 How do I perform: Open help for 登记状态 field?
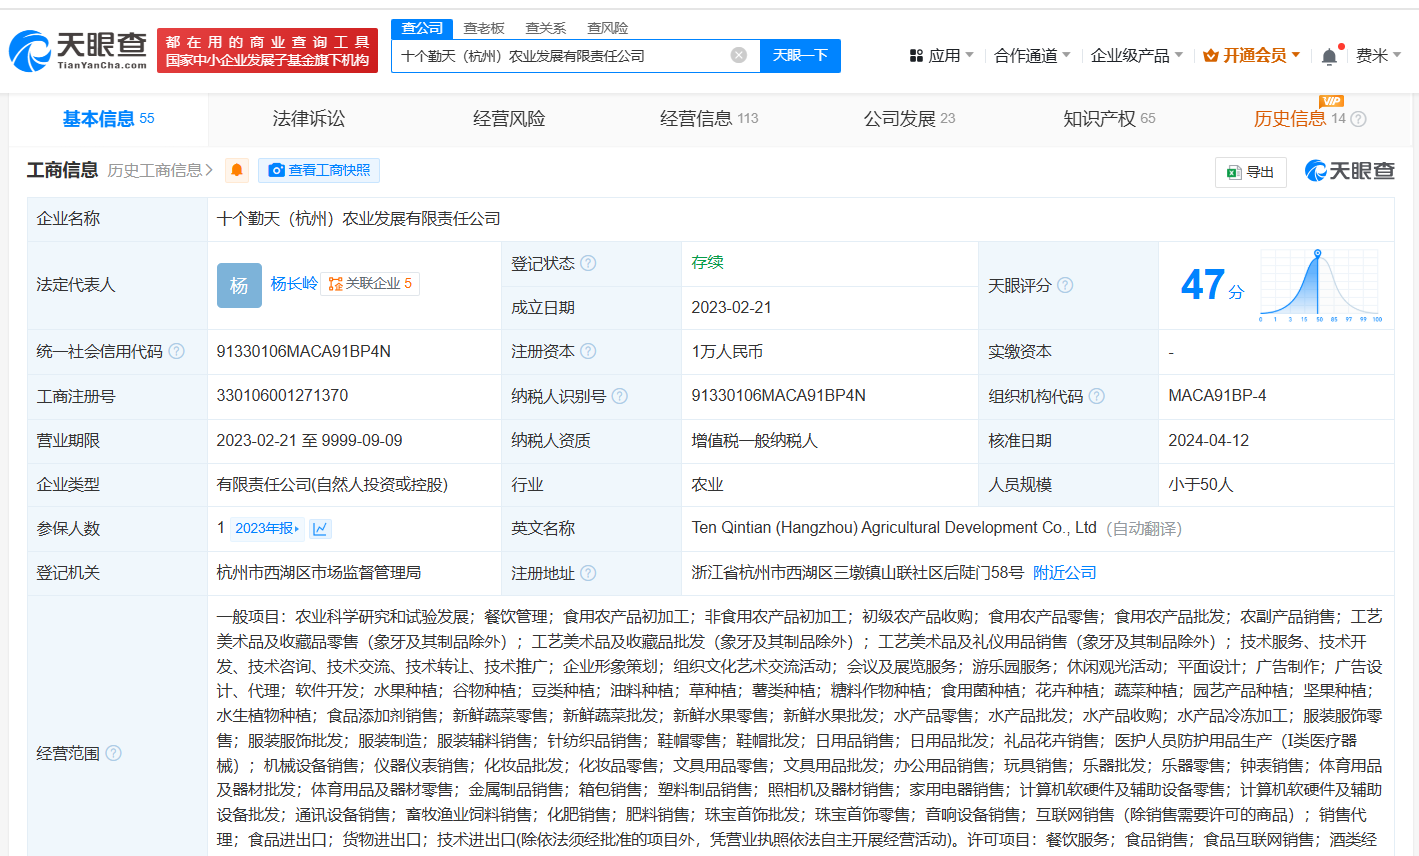pos(588,263)
